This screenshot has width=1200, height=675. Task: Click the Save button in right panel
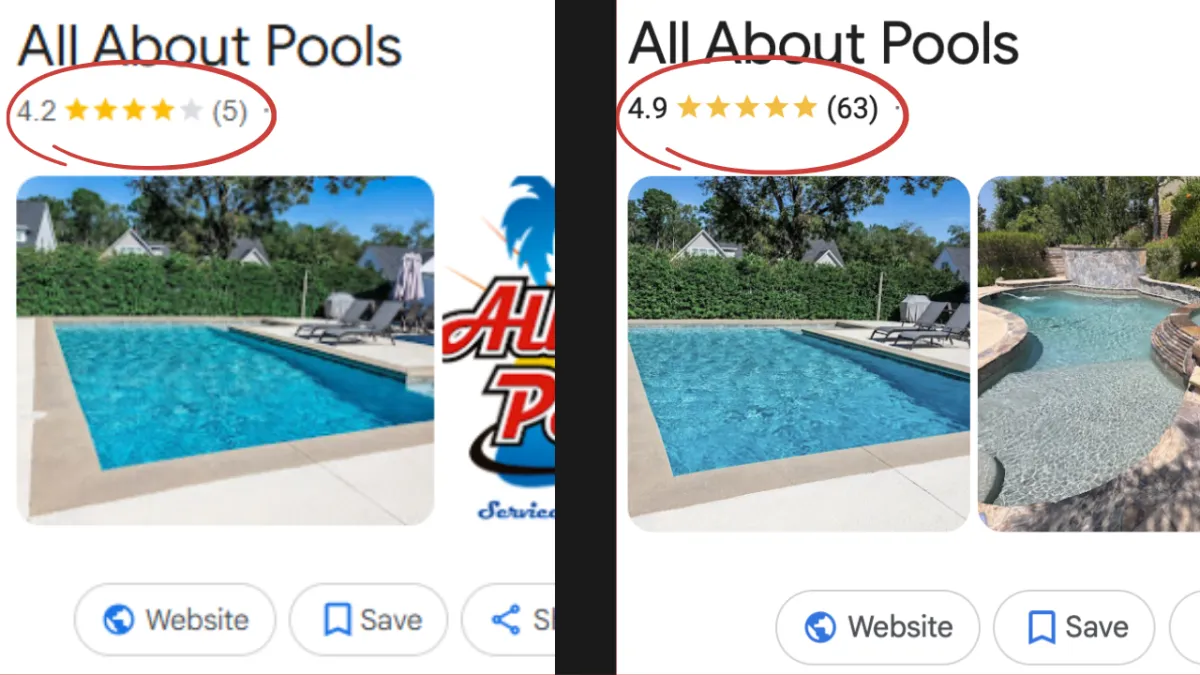point(1074,627)
